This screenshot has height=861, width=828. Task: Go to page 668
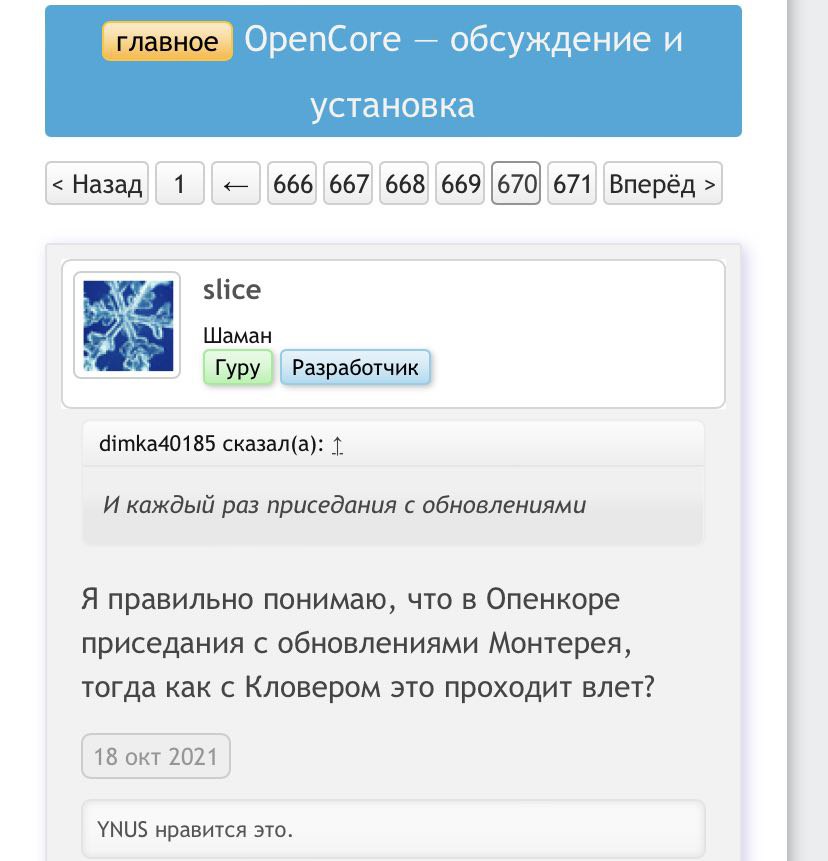404,183
